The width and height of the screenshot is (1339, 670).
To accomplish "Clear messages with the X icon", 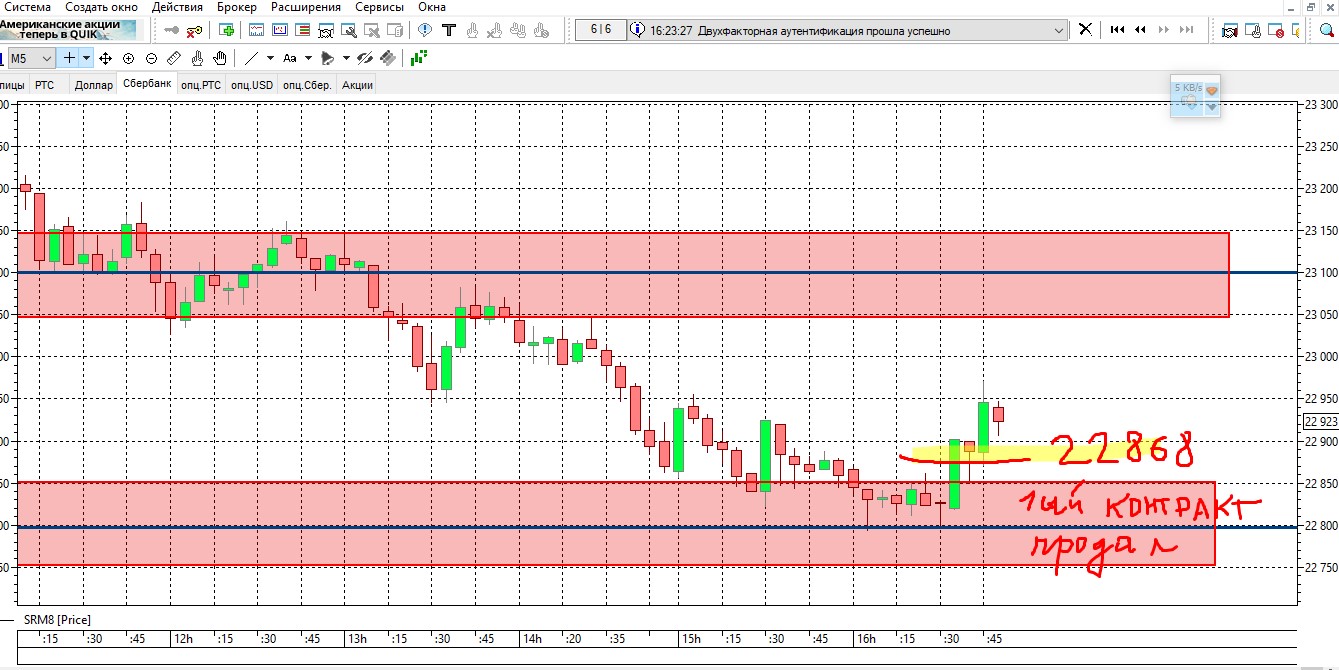I will pyautogui.click(x=1085, y=29).
